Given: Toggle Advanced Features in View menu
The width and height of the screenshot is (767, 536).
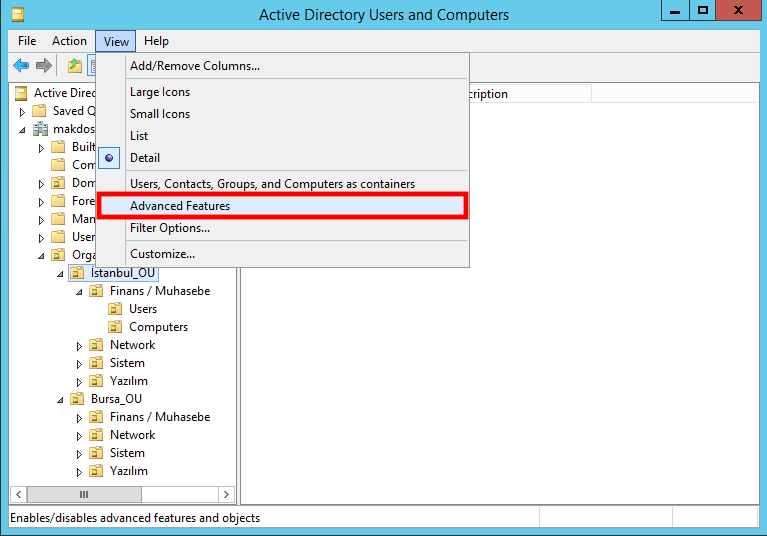Looking at the screenshot, I should (282, 206).
